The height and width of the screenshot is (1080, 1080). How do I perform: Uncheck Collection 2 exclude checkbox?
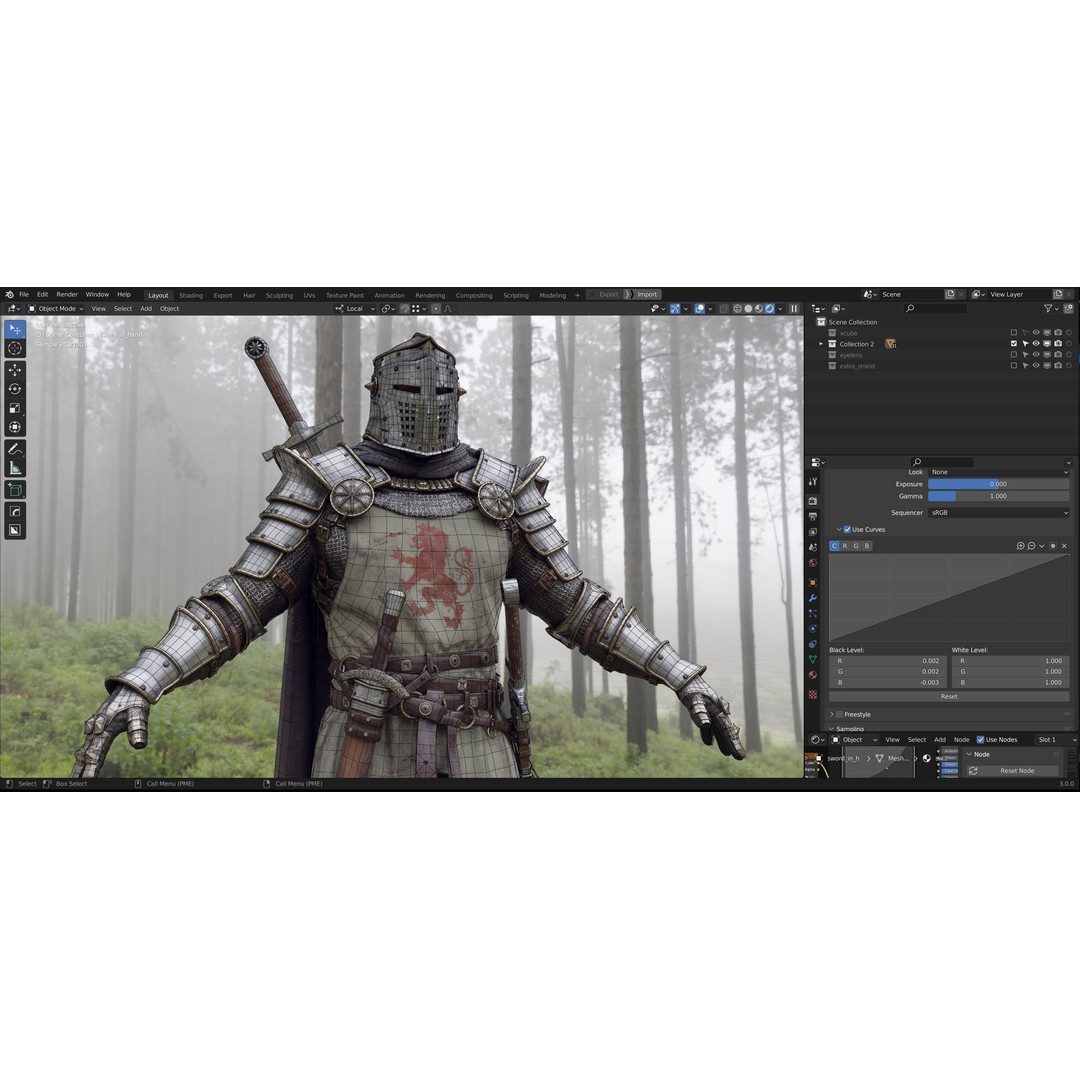point(1014,344)
